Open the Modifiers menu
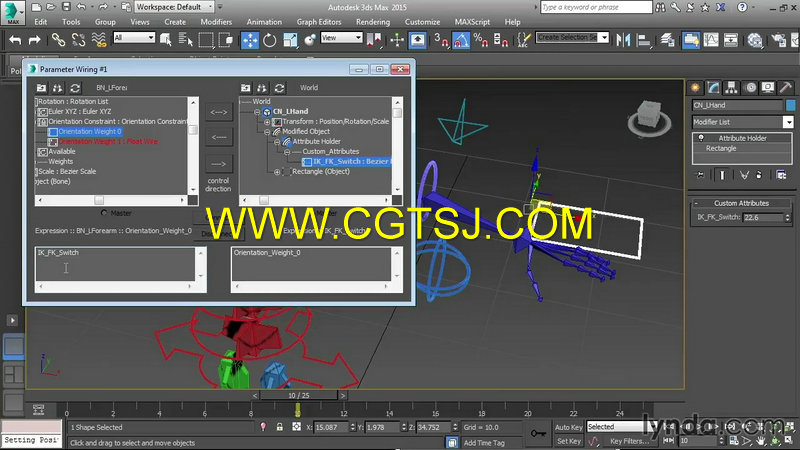This screenshot has width=800, height=450. pyautogui.click(x=216, y=22)
